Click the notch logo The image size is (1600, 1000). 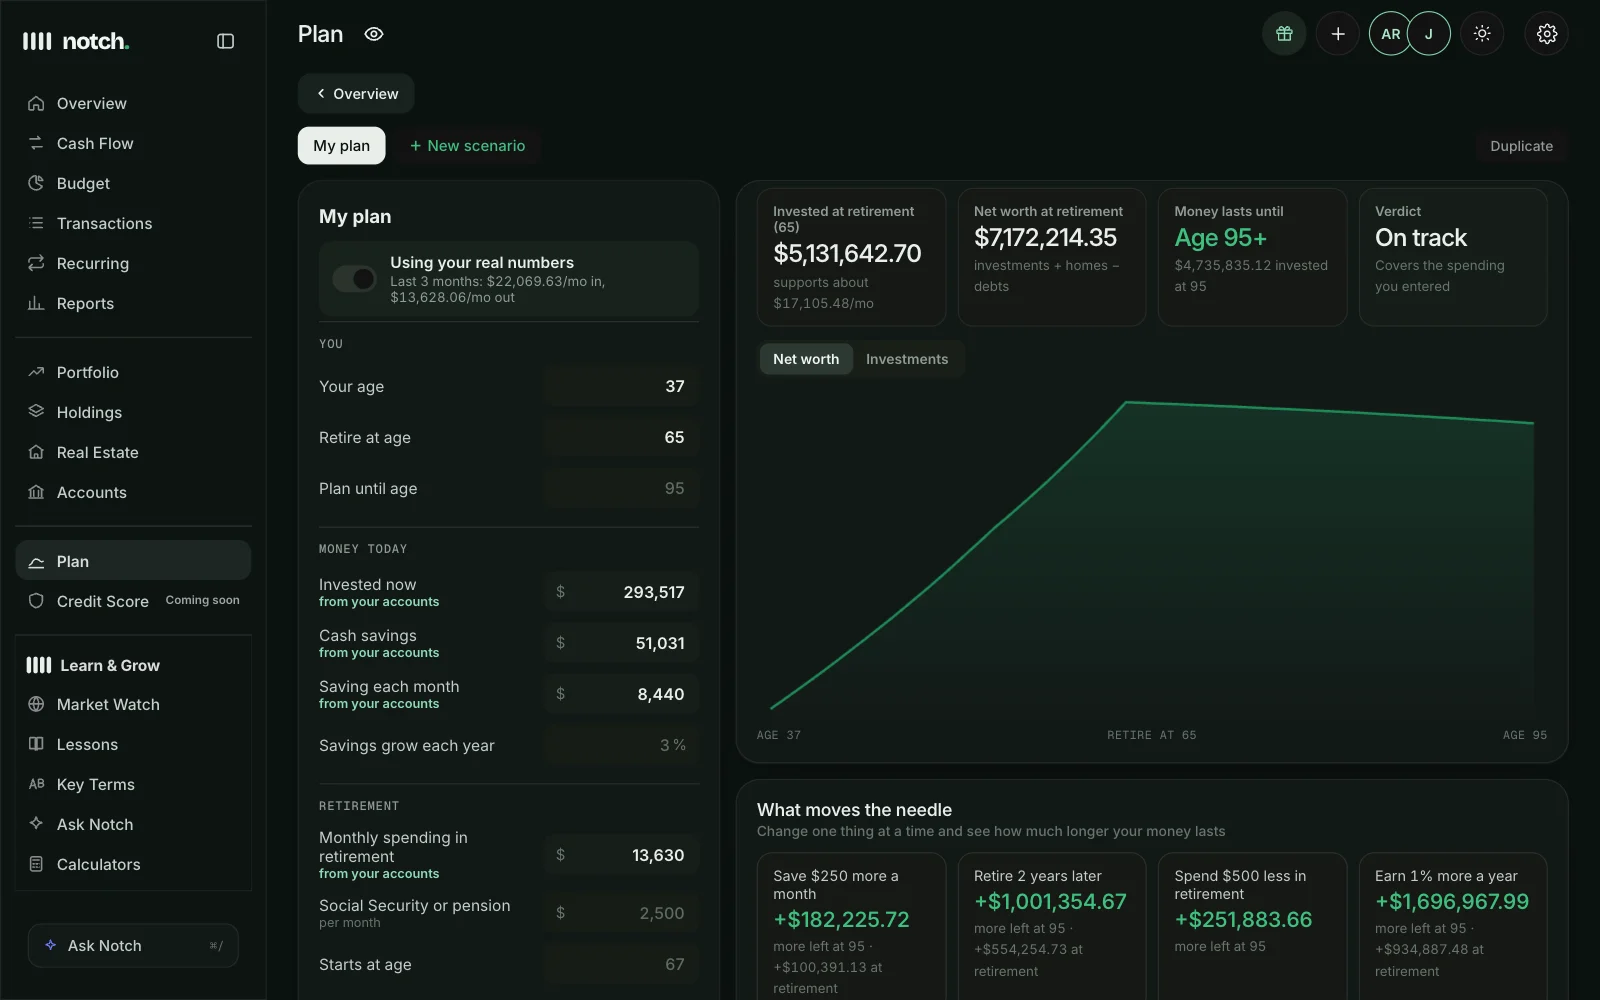pyautogui.click(x=76, y=41)
